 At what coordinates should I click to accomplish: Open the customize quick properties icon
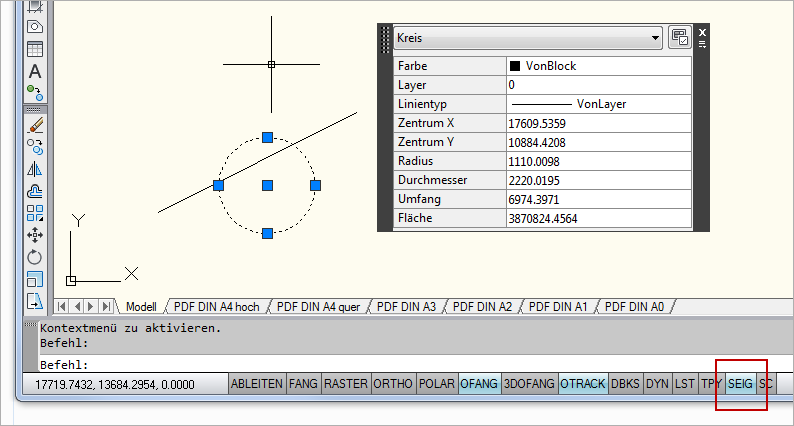pos(679,38)
